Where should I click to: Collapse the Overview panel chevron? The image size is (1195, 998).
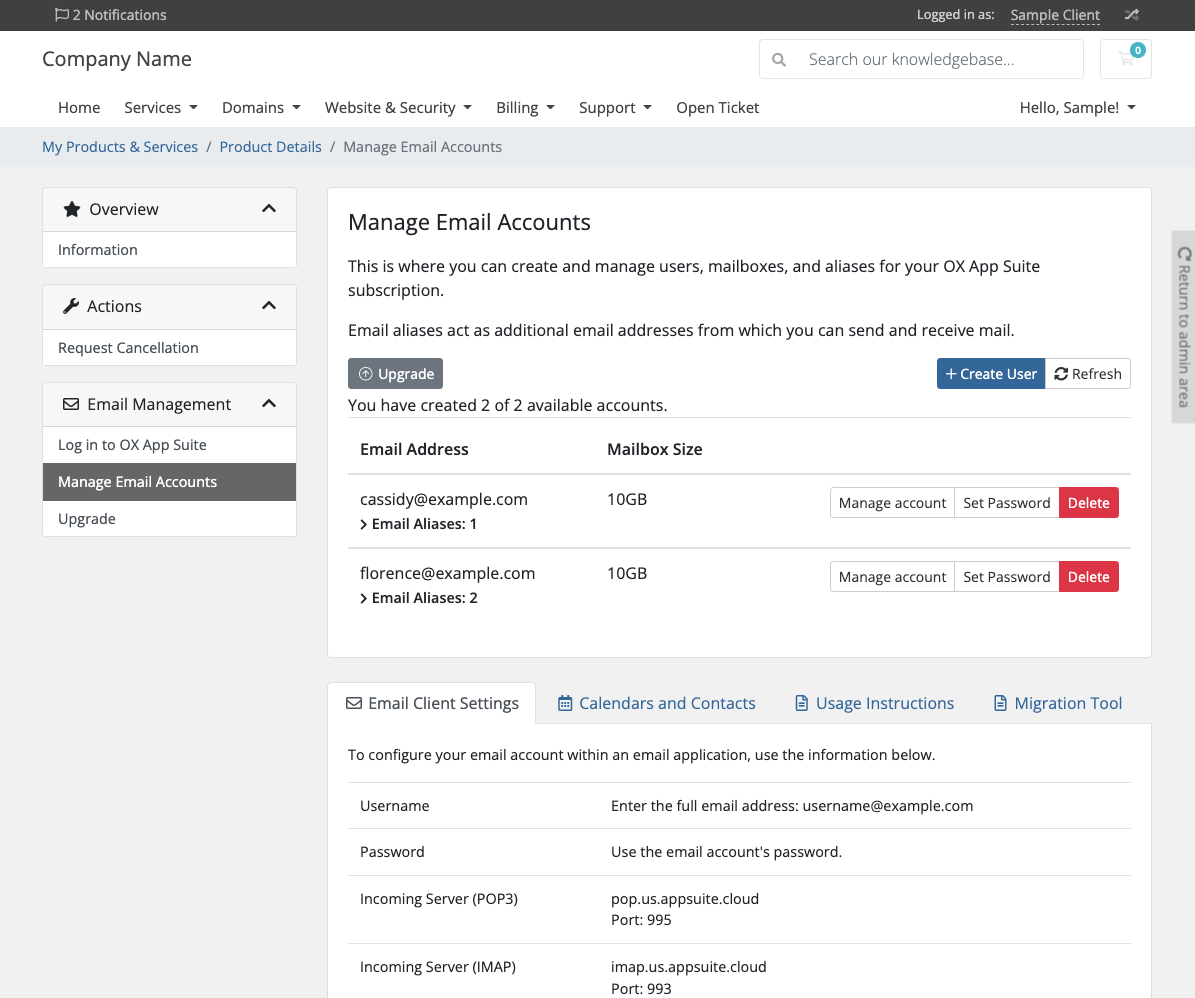pos(269,209)
